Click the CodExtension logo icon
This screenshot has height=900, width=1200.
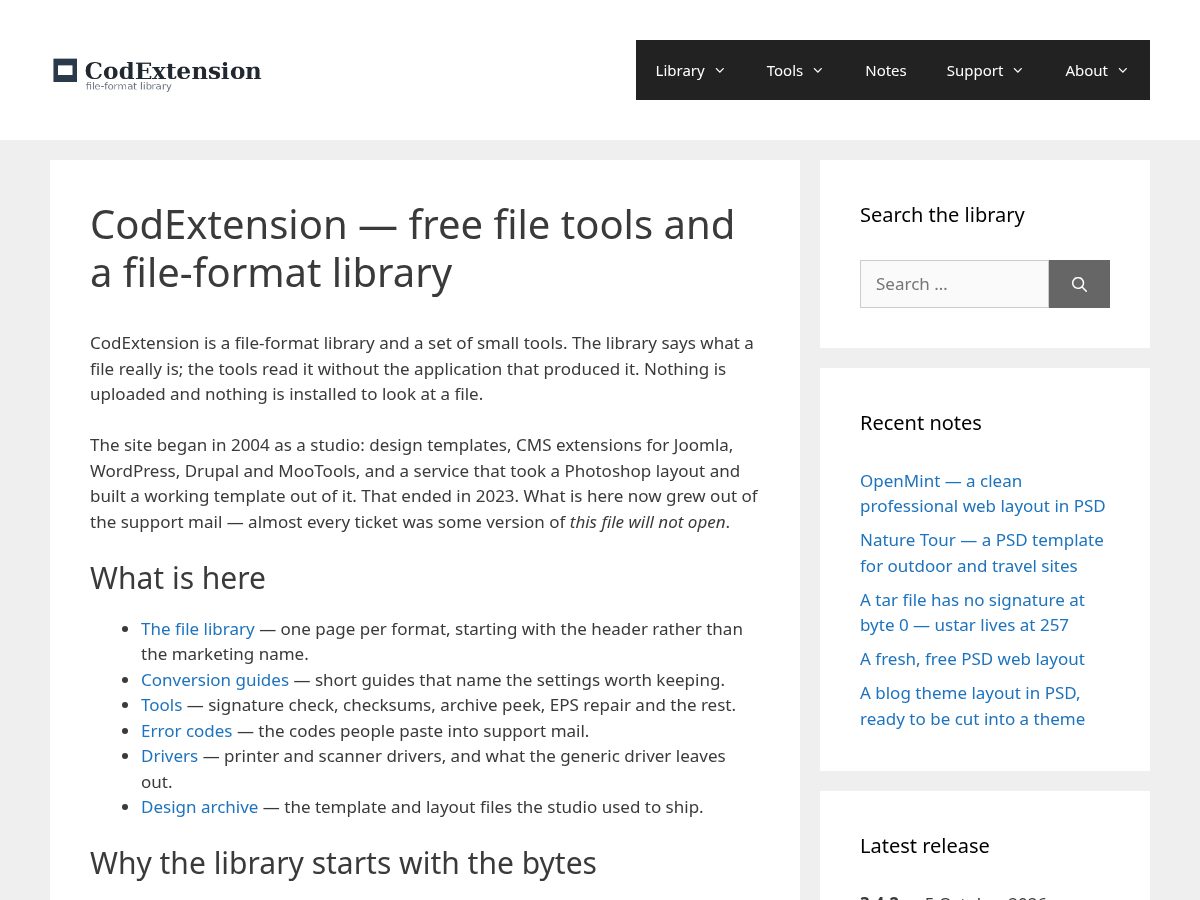tap(65, 70)
